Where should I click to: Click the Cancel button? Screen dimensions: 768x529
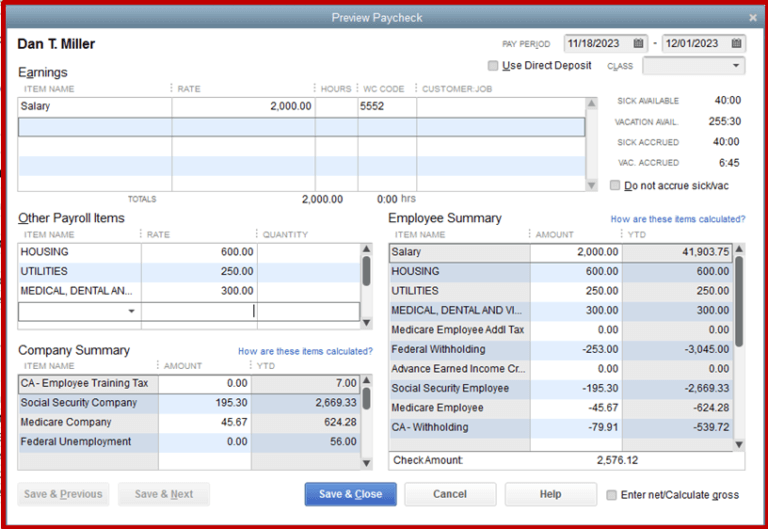tap(450, 494)
